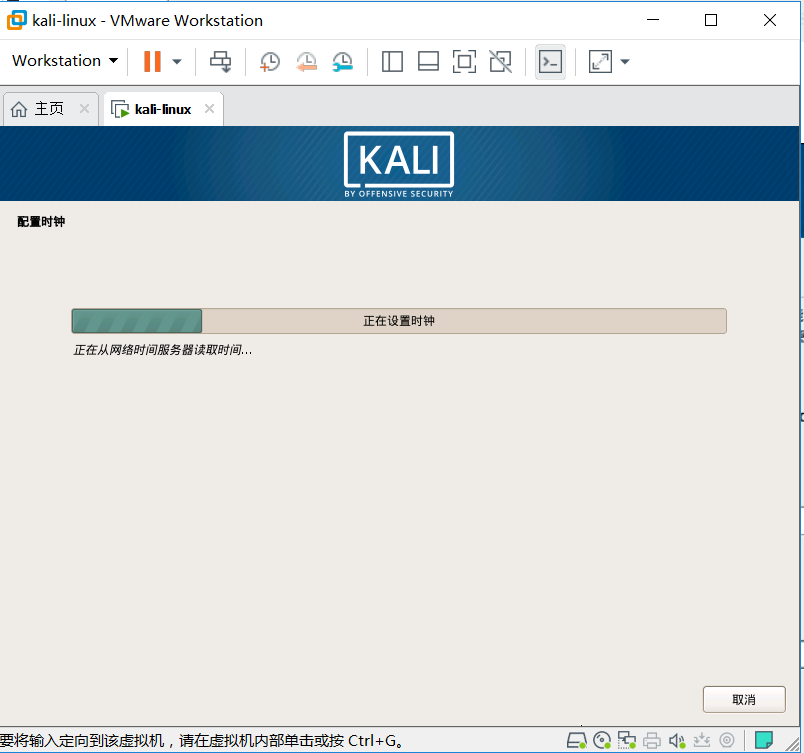Viewport: 804px width, 753px height.
Task: Open the snapshot manager
Action: 342,62
